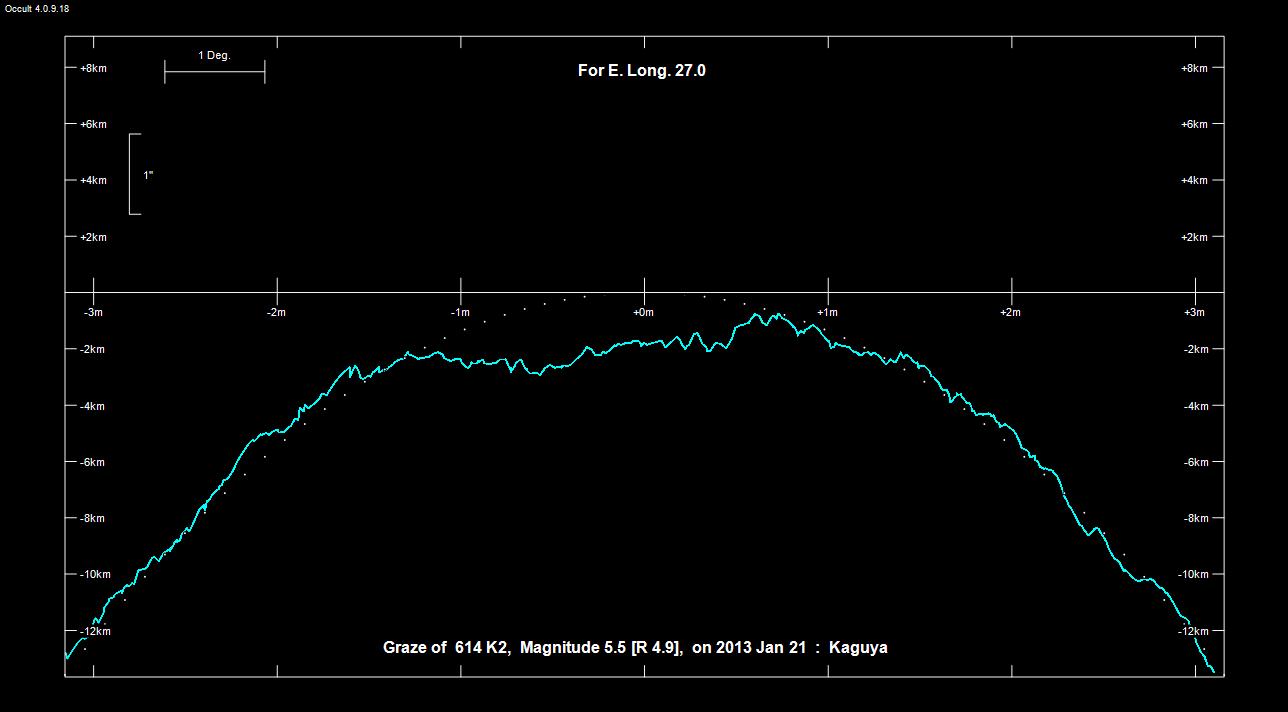Click the +1m time axis marker
Image resolution: width=1288 pixels, height=712 pixels.
click(x=827, y=312)
